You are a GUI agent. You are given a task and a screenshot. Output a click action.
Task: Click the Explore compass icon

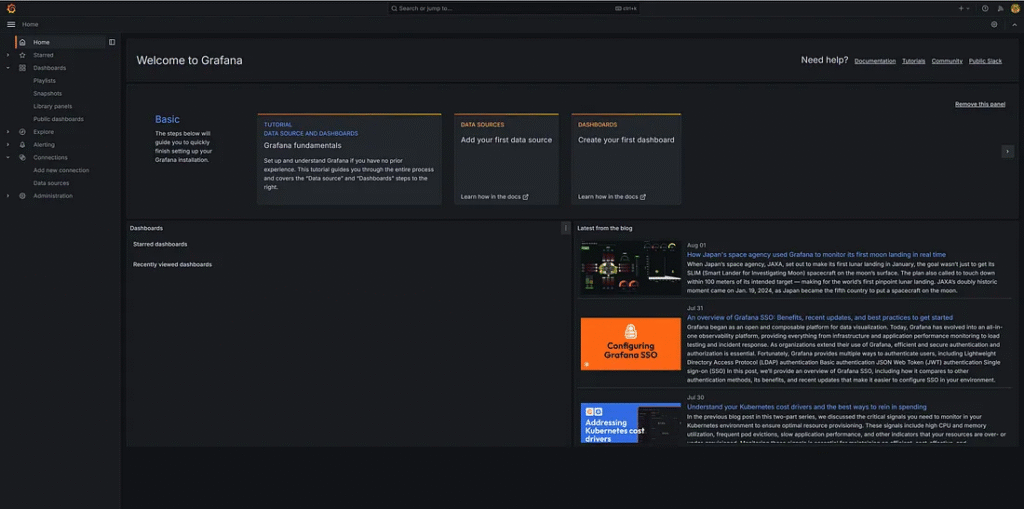[22, 132]
